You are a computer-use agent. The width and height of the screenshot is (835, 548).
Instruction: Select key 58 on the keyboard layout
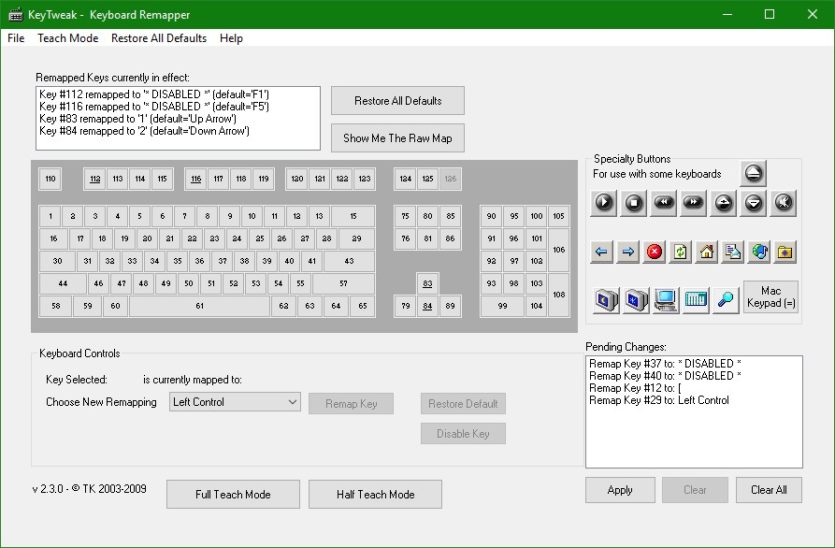point(55,306)
